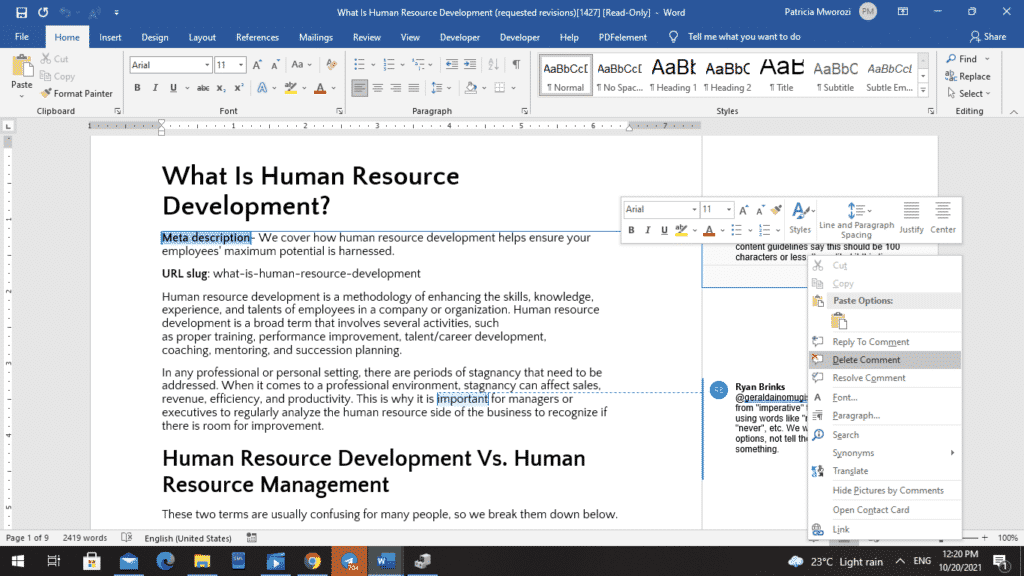This screenshot has height=576, width=1024.
Task: Click the Center icon on the mini toolbar
Action: point(941,212)
